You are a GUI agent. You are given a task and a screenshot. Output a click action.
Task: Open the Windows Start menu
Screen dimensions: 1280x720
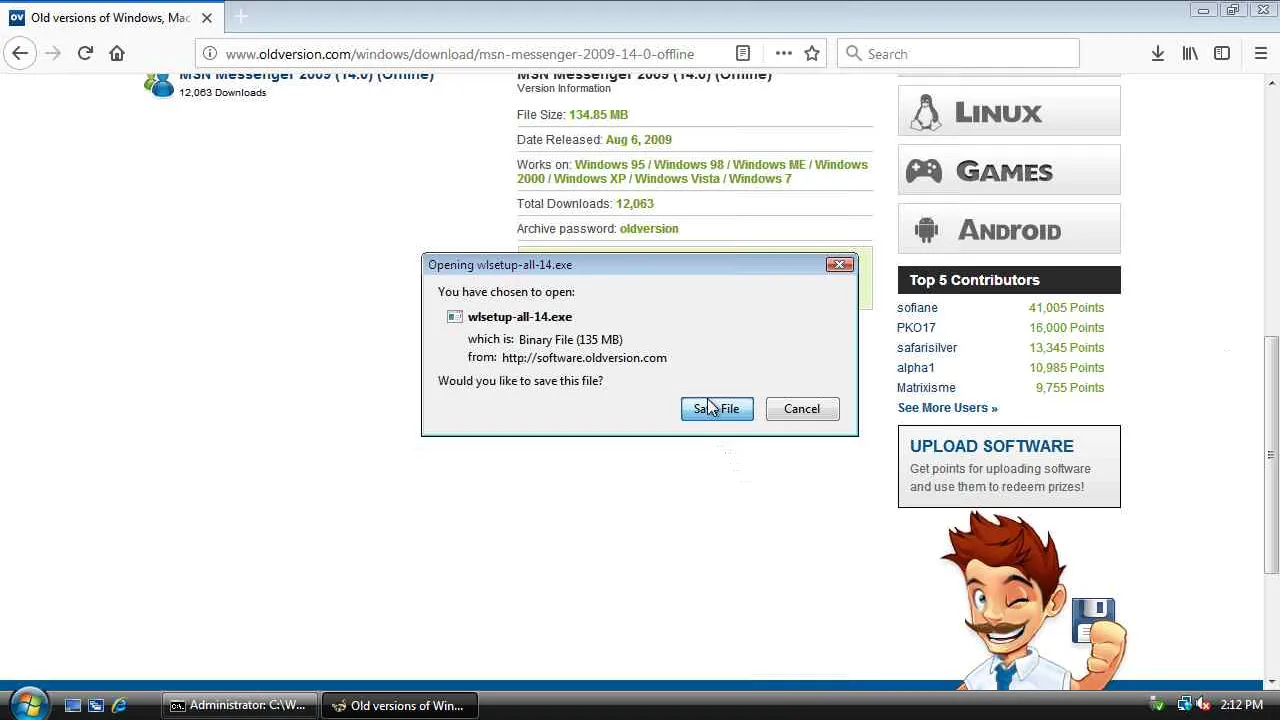click(28, 705)
